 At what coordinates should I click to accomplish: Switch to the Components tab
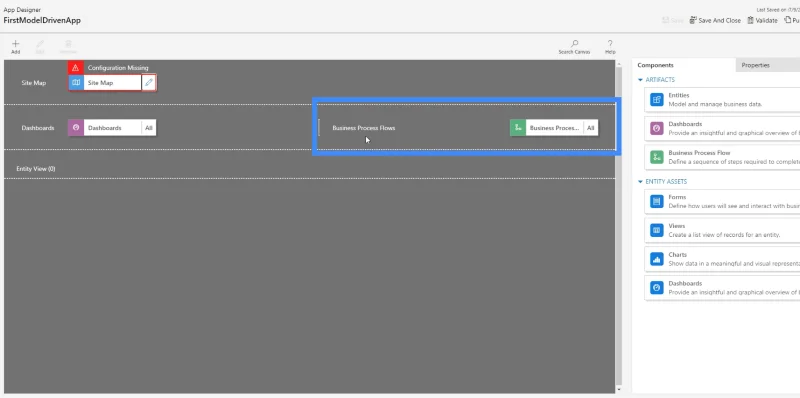[684, 65]
